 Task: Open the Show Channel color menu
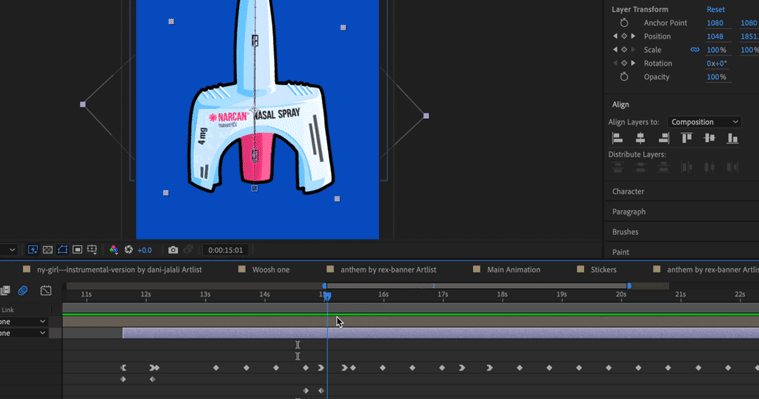click(113, 250)
